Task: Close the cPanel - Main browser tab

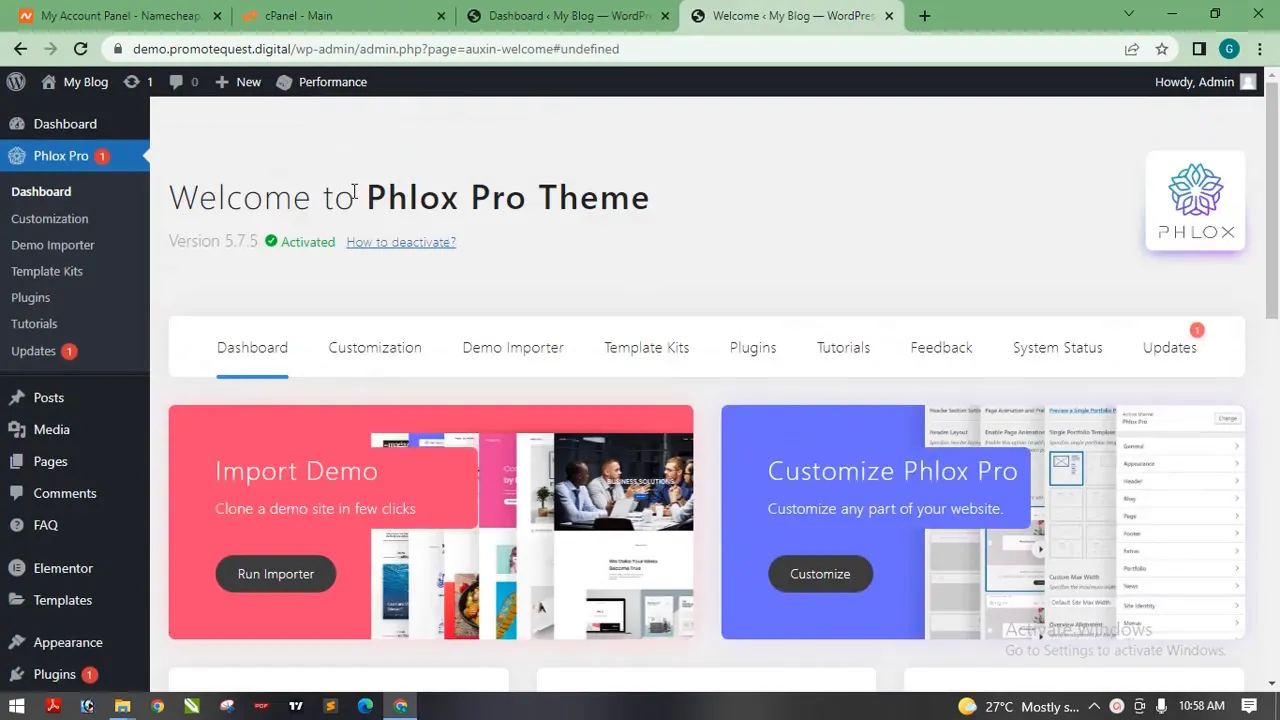Action: tap(442, 16)
